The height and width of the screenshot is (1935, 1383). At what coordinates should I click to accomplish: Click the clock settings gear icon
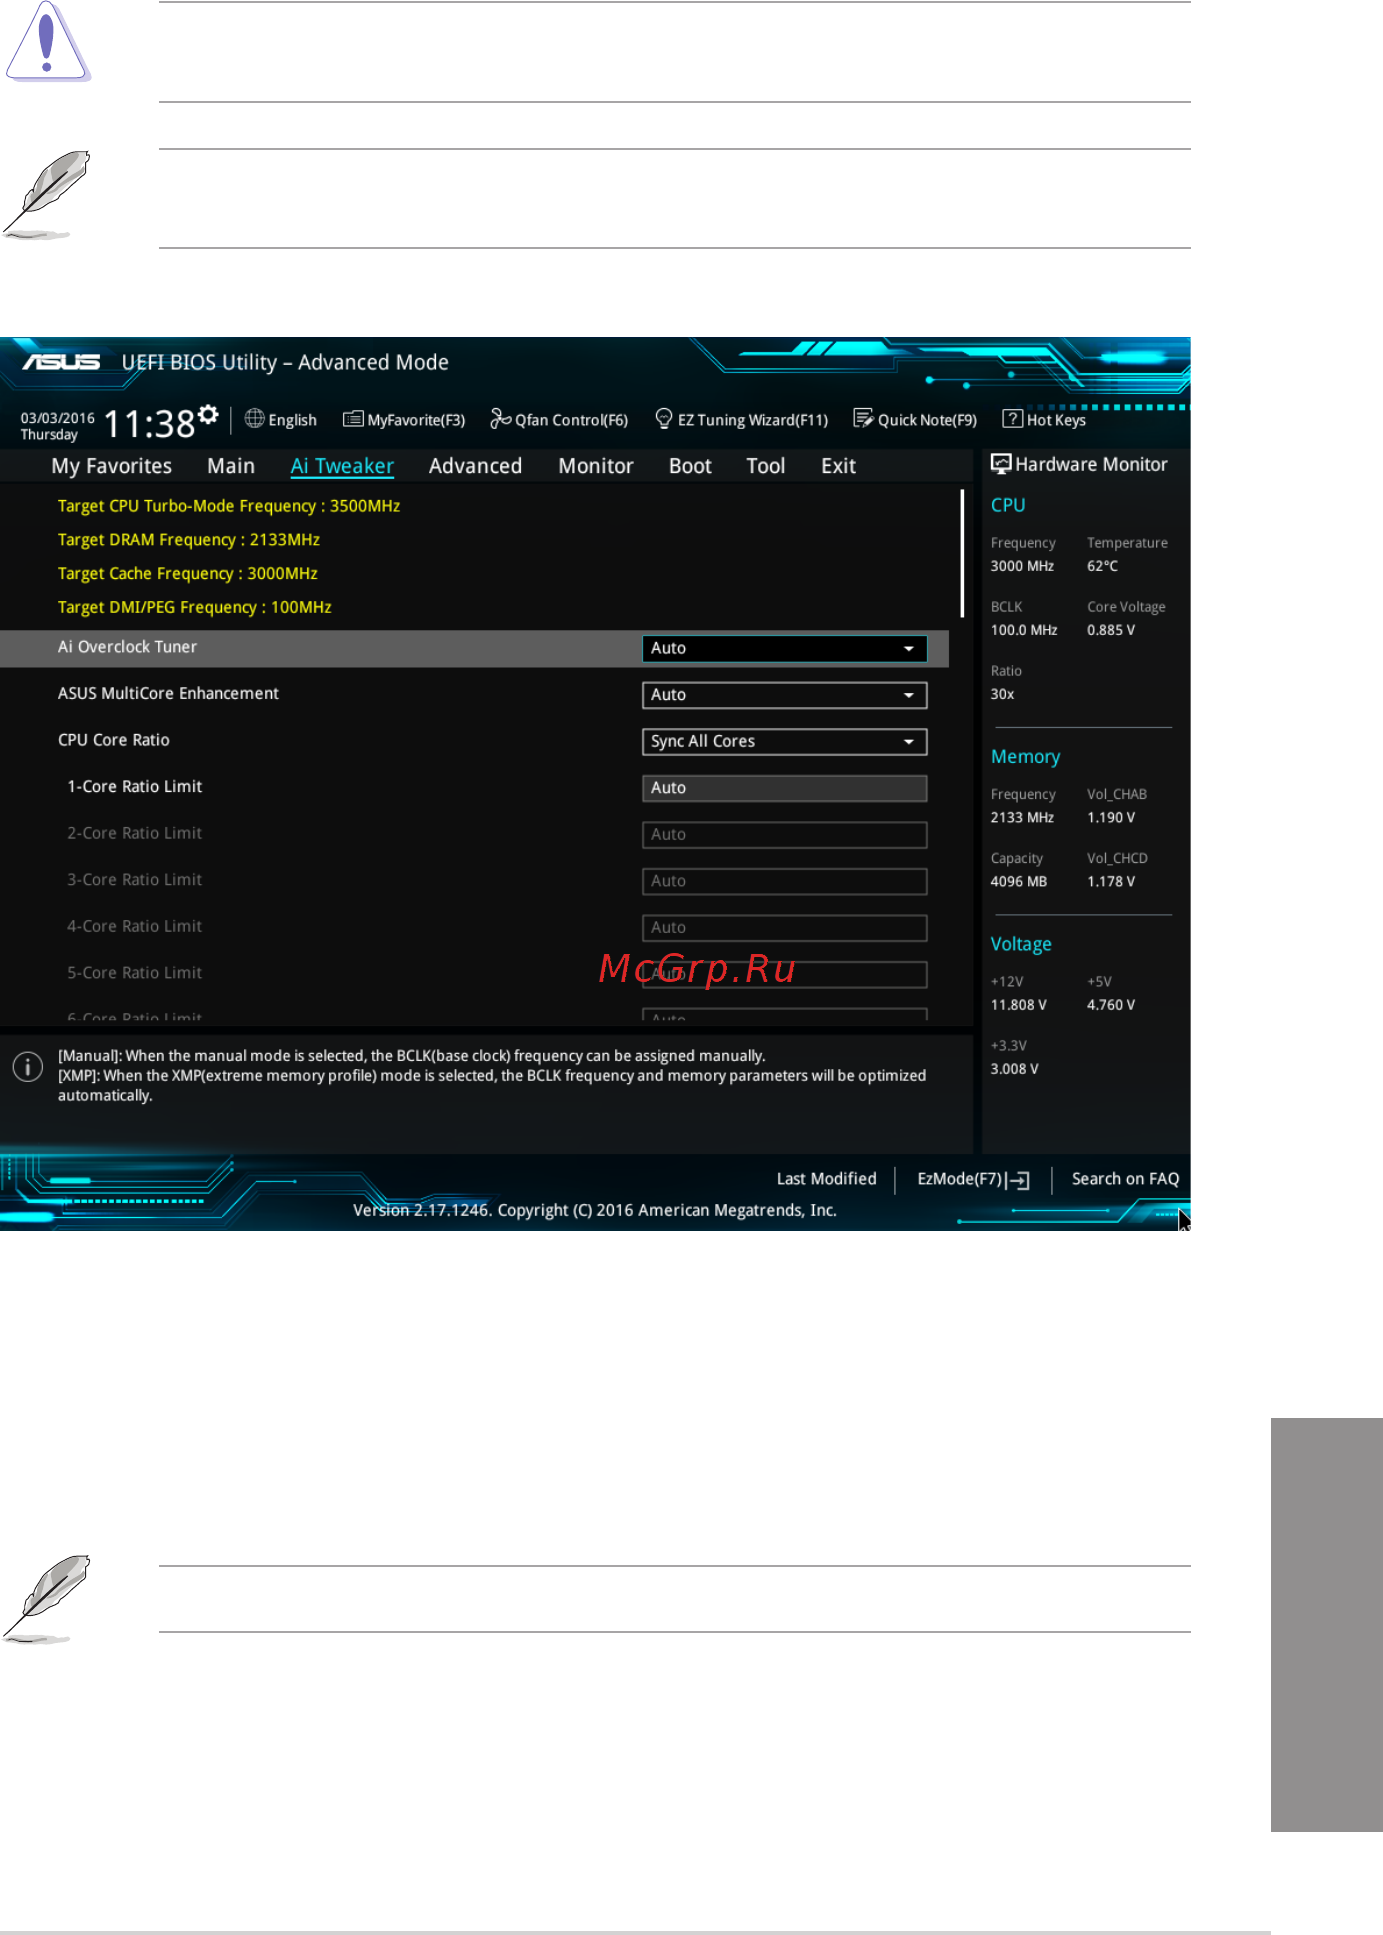coord(208,415)
